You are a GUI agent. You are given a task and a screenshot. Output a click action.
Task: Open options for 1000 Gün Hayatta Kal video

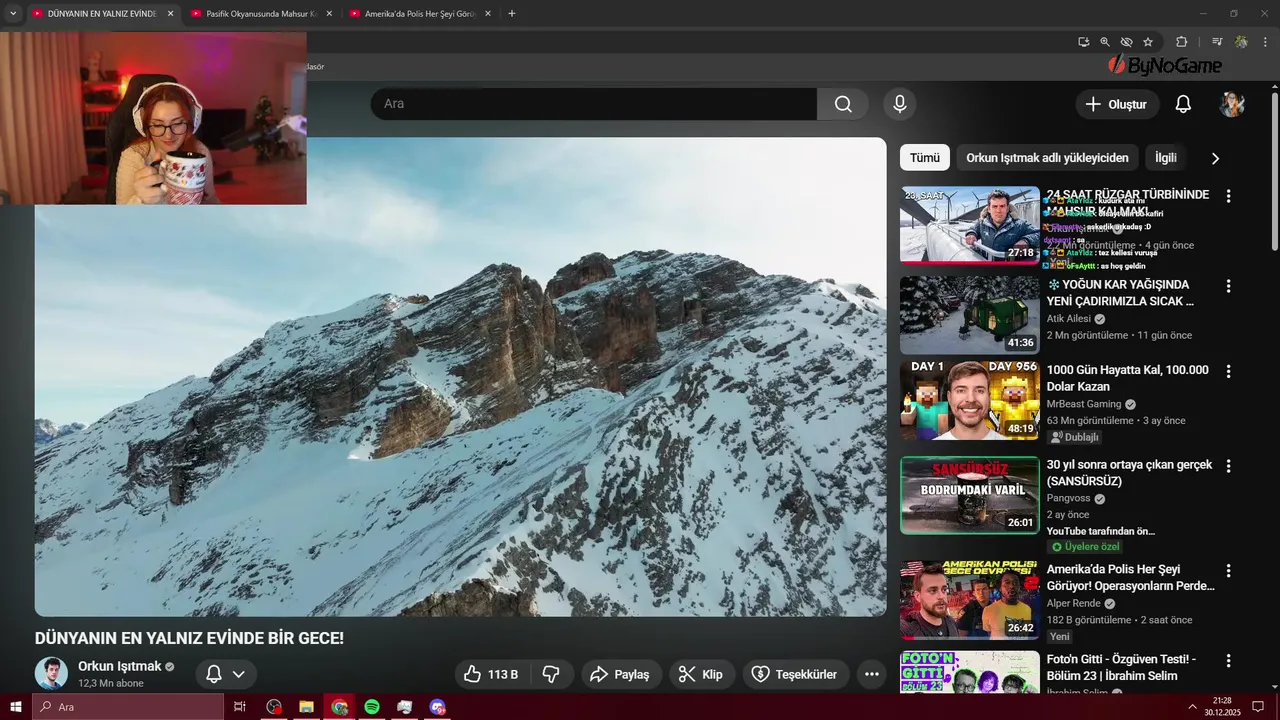point(1228,371)
